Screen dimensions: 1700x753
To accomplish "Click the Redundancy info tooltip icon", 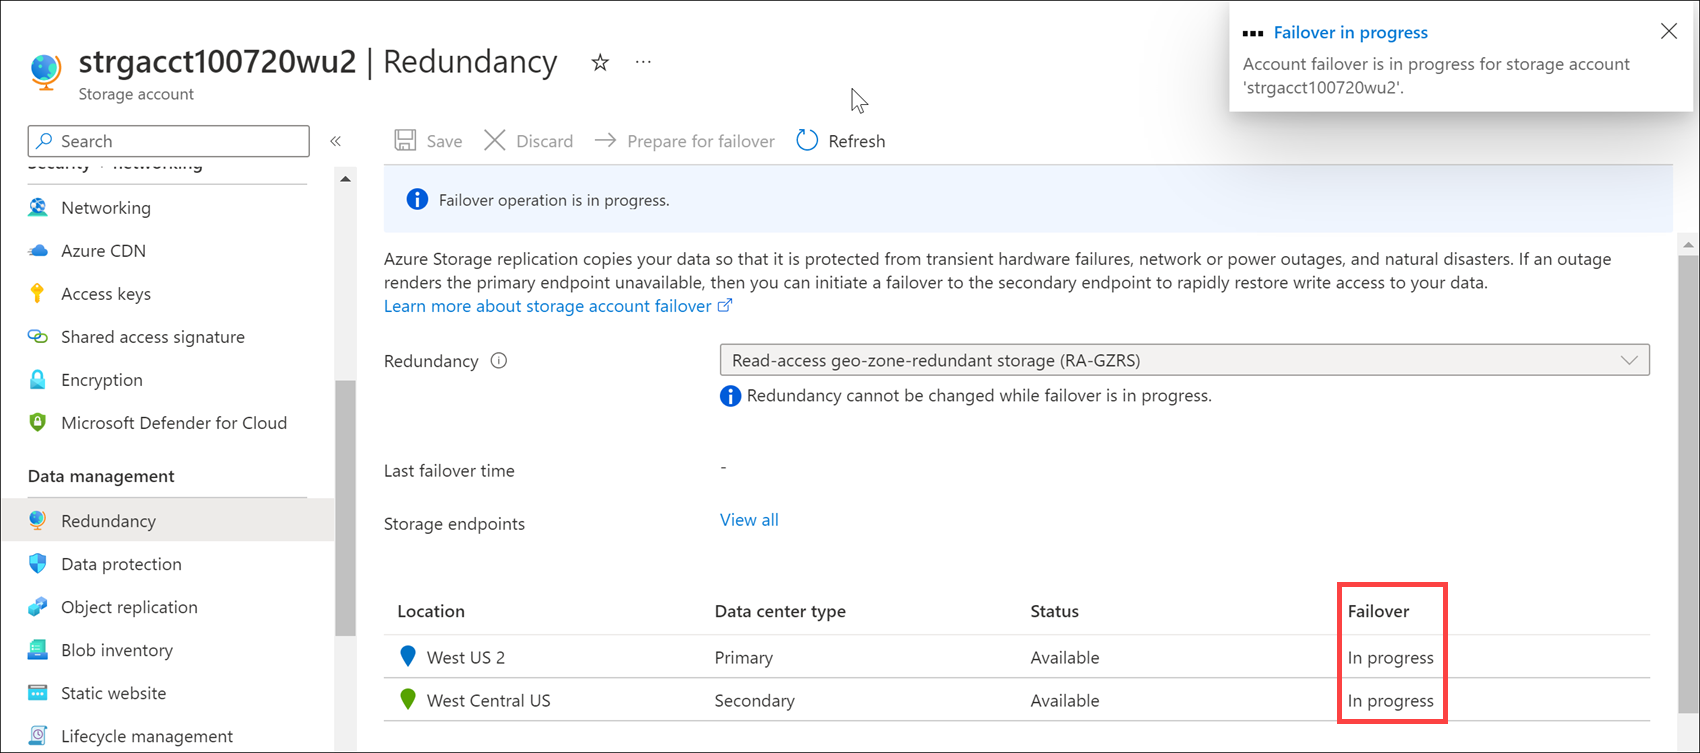I will (499, 361).
